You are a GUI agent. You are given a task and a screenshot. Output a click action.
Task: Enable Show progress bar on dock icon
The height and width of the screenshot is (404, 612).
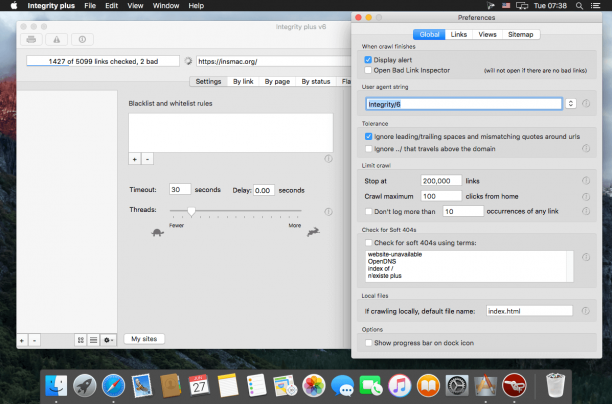click(x=368, y=343)
